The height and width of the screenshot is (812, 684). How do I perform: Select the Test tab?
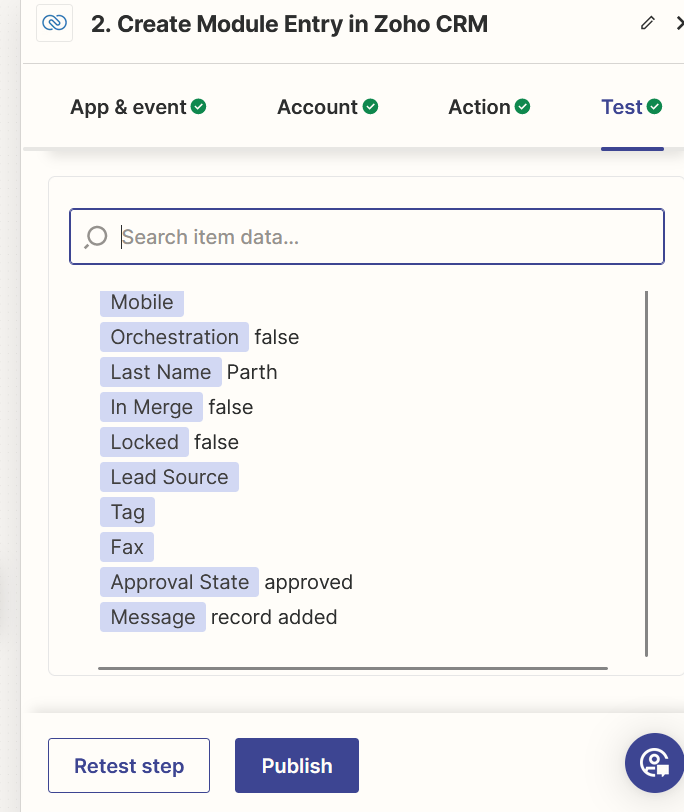tap(631, 107)
